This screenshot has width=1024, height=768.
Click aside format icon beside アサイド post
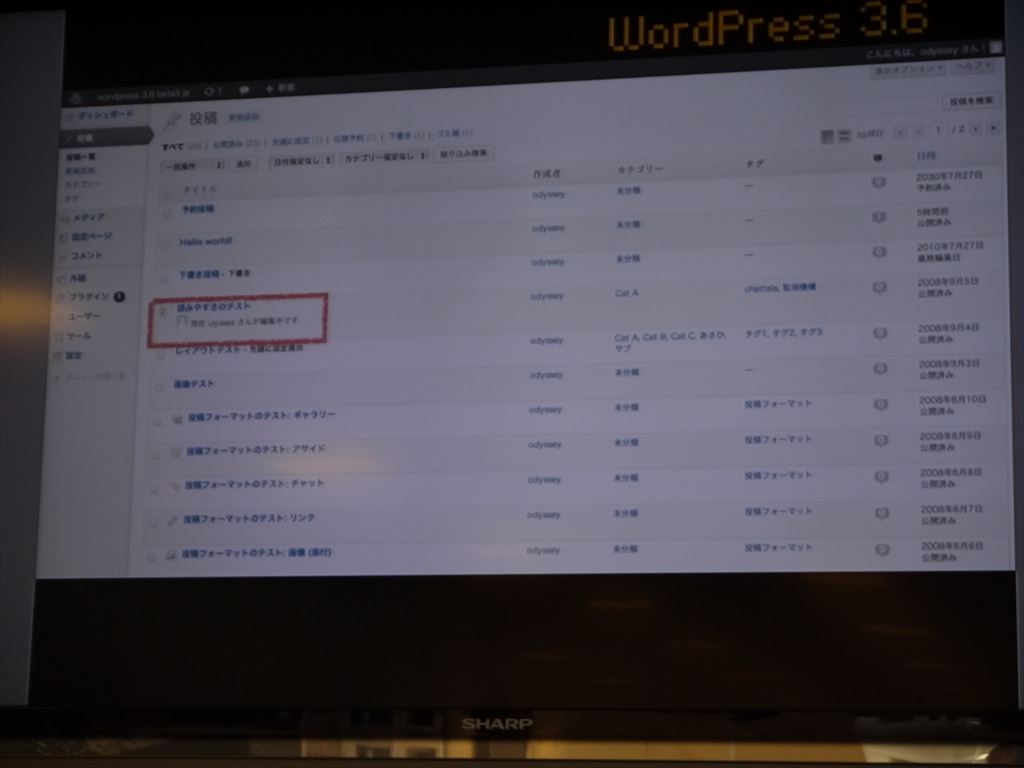[176, 452]
